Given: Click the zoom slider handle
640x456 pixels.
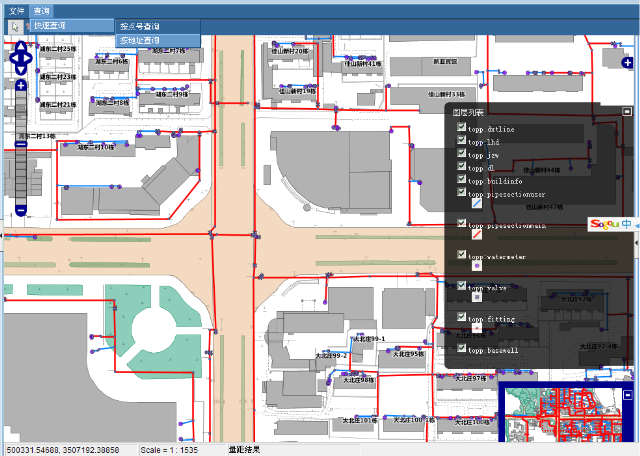Looking at the screenshot, I should (x=21, y=144).
